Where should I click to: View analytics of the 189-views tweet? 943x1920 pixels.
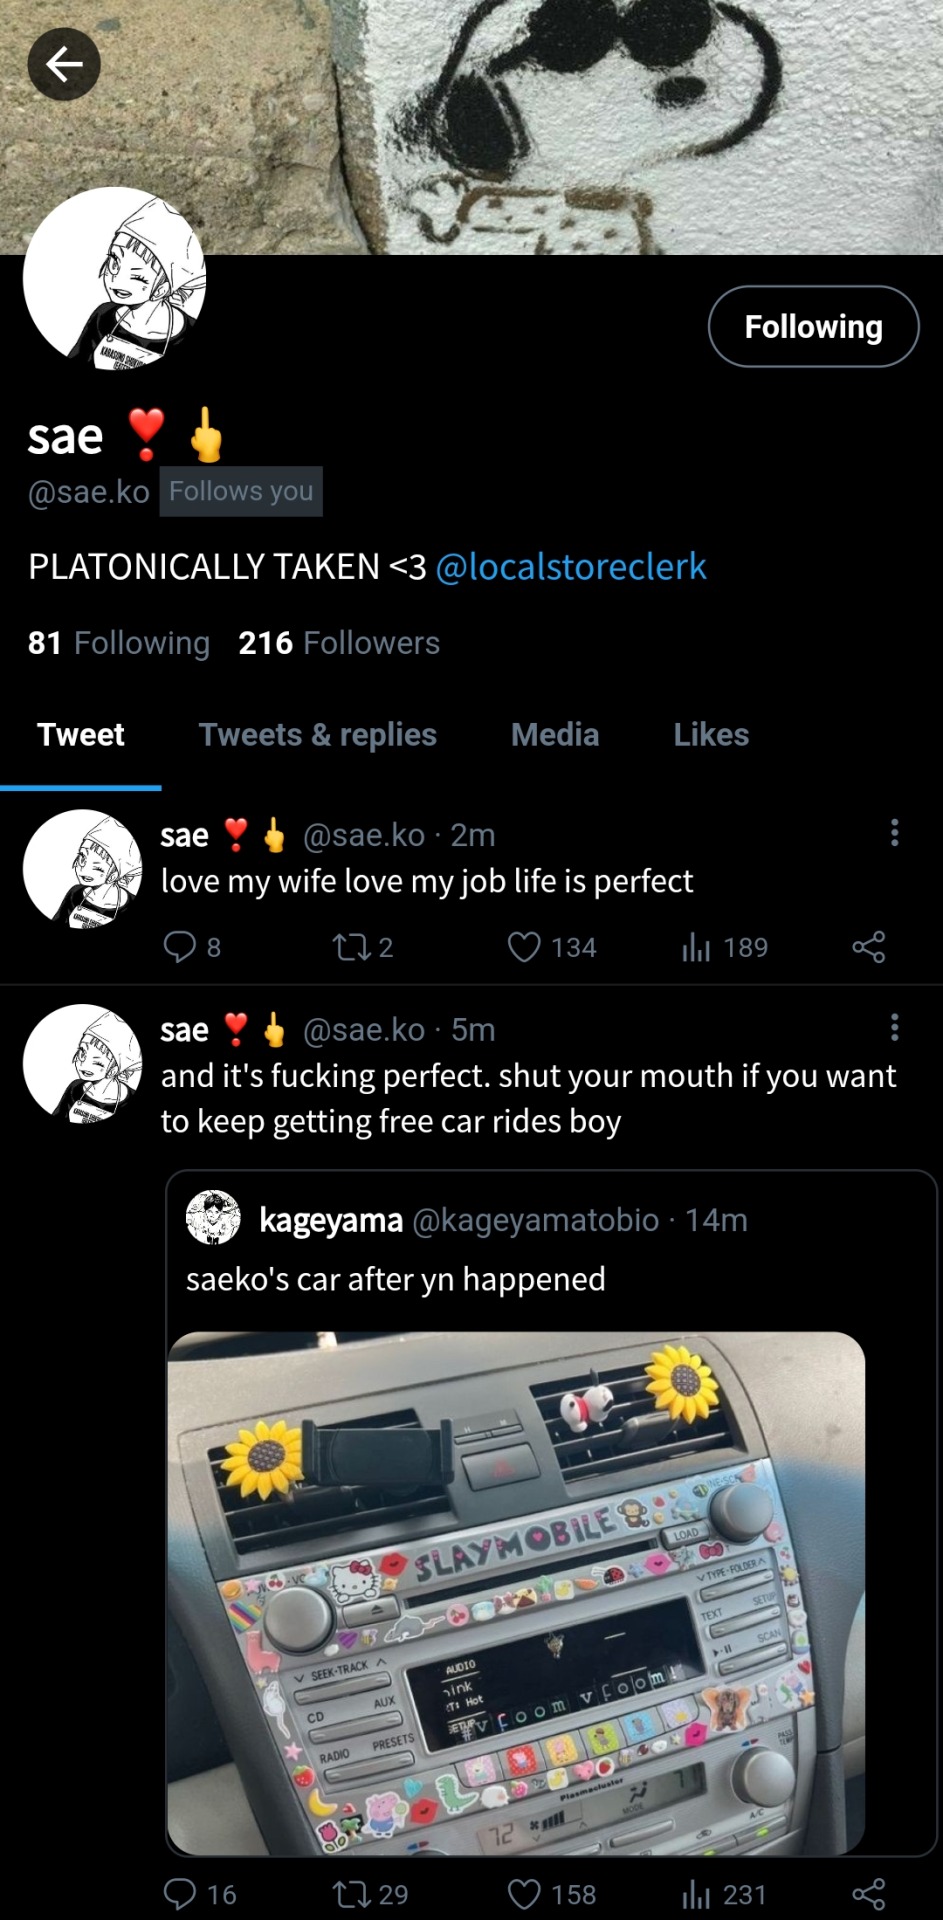click(696, 946)
